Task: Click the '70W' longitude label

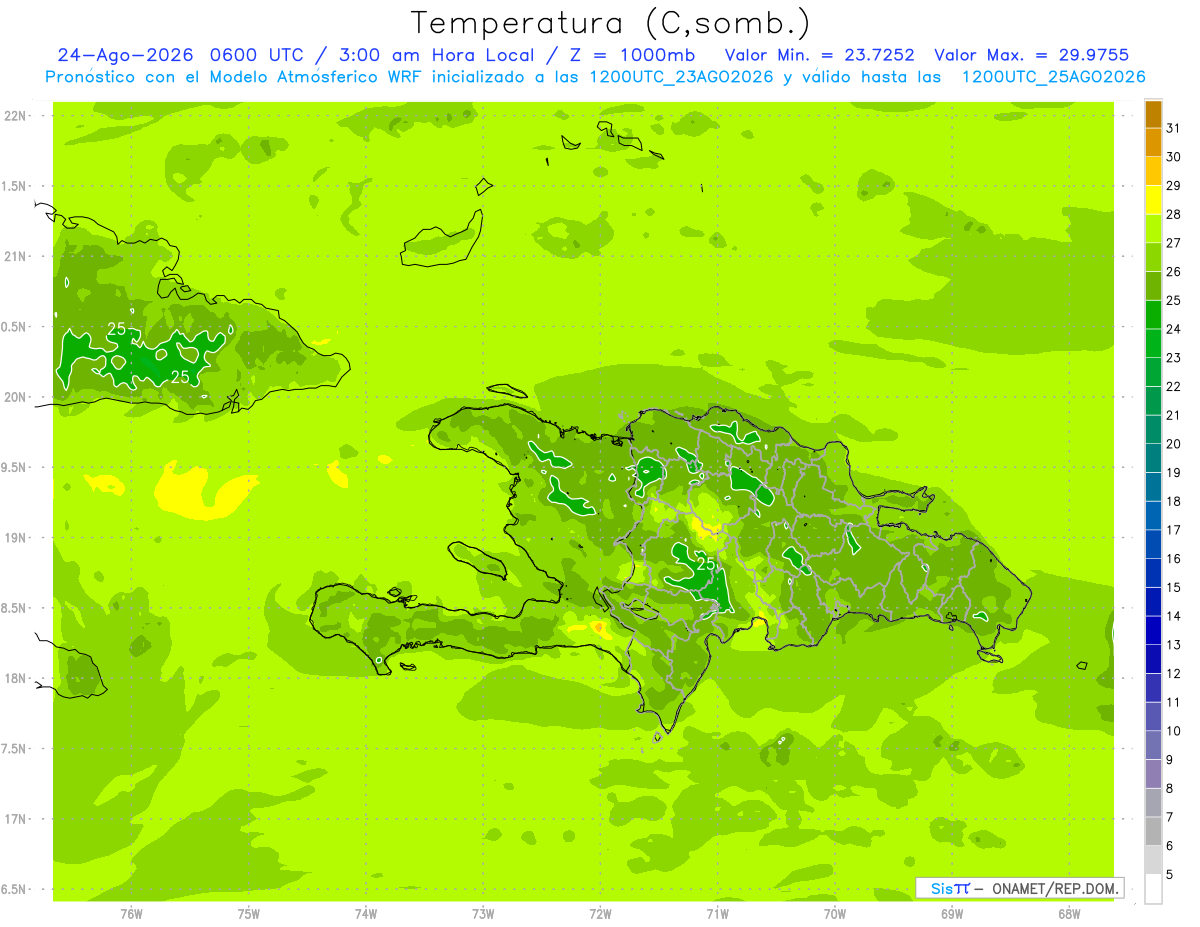Action: click(835, 914)
